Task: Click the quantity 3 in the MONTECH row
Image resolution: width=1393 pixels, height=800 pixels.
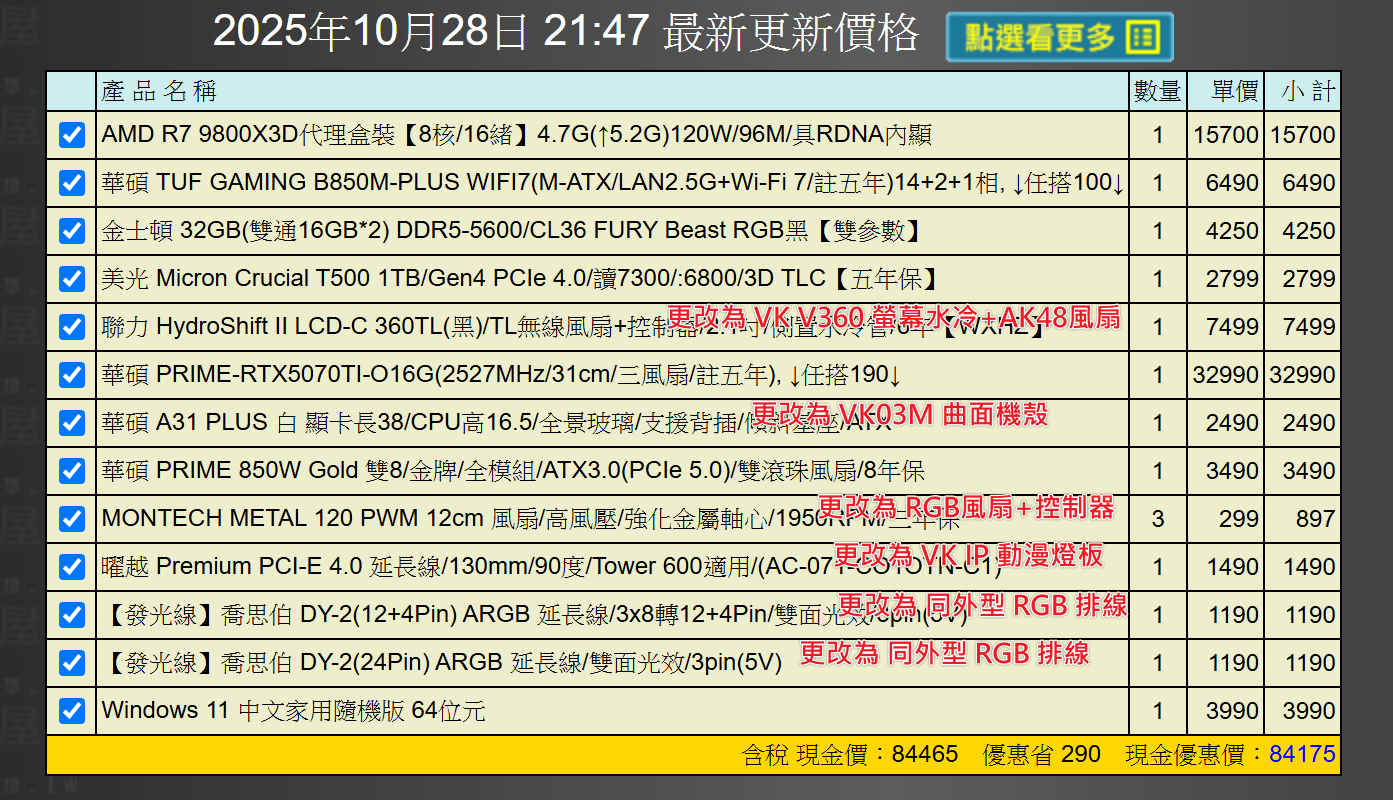Action: [1158, 519]
